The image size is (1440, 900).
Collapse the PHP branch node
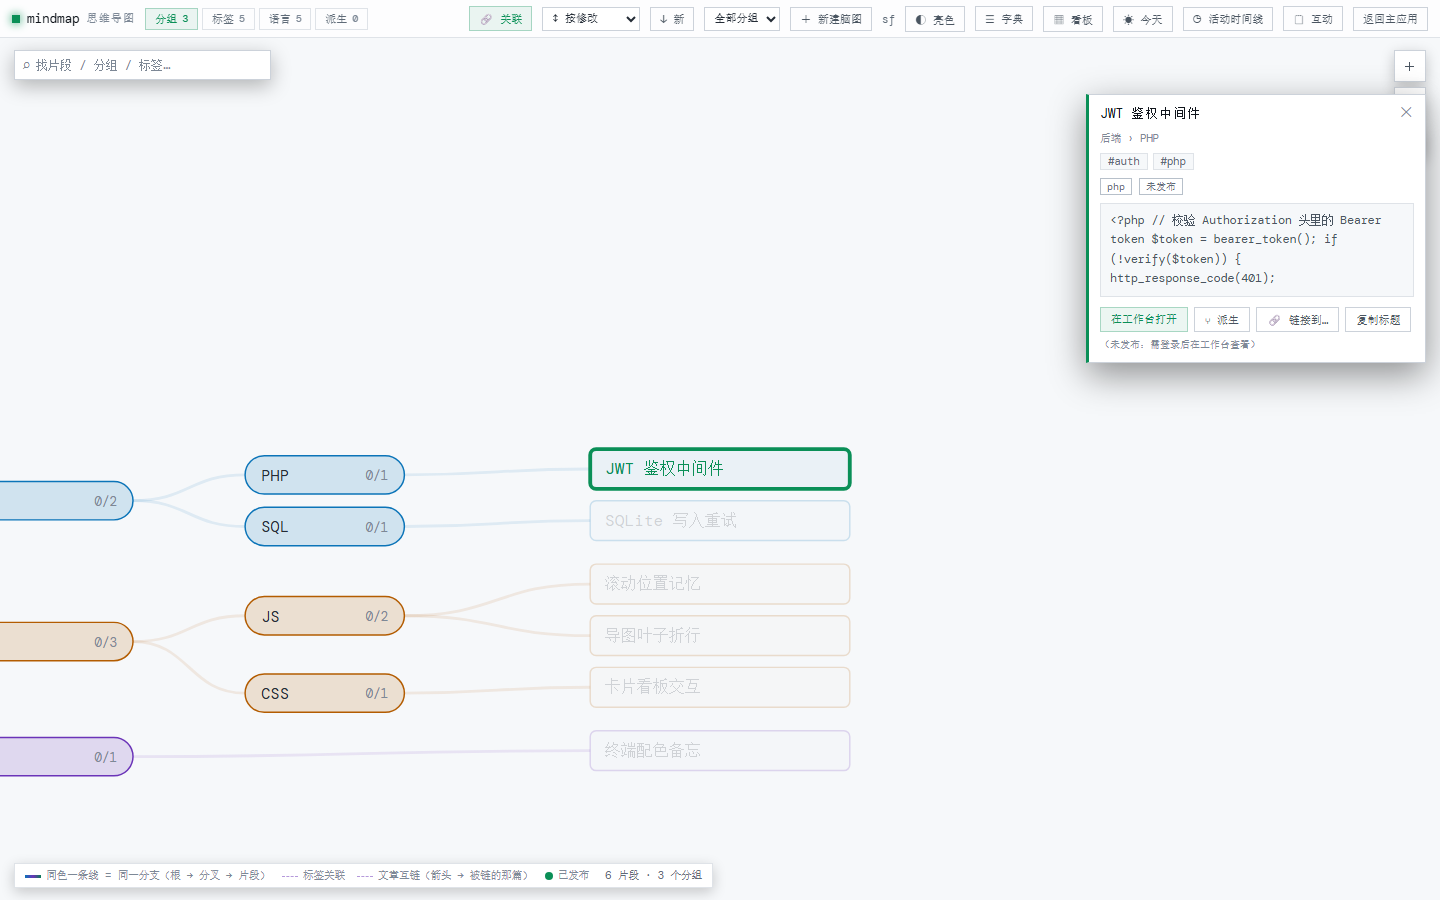click(325, 475)
